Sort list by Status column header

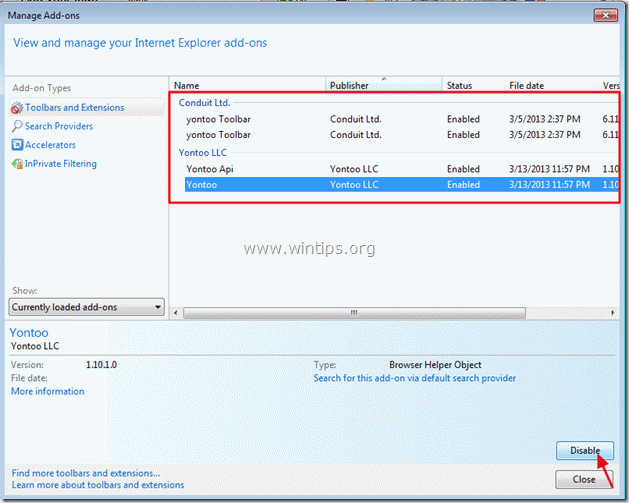click(473, 85)
